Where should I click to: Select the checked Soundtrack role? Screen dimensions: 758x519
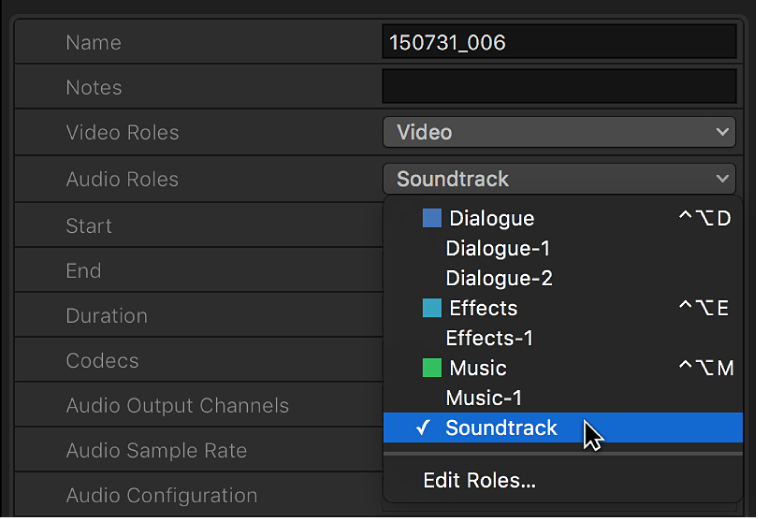tap(501, 428)
